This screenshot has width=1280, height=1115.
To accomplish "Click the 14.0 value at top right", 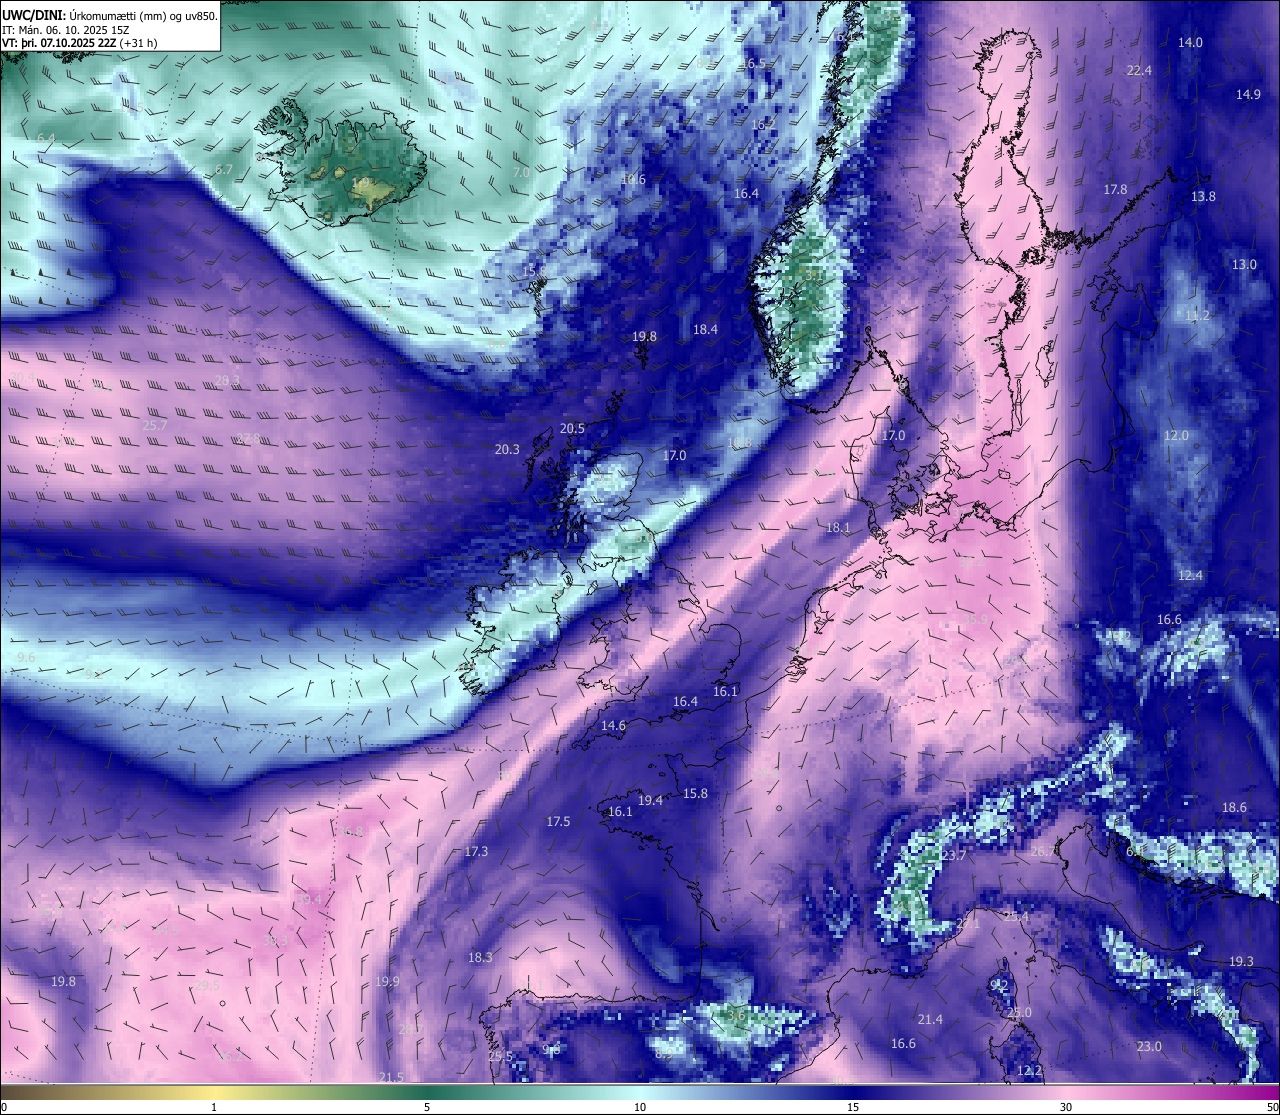I will (x=1190, y=43).
